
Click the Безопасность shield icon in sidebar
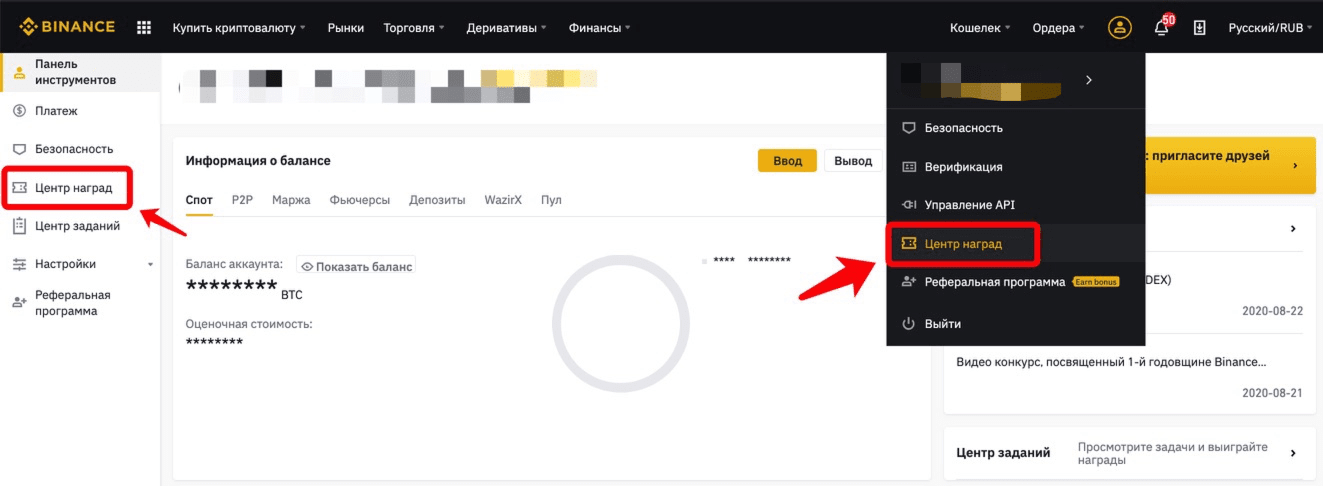click(19, 149)
